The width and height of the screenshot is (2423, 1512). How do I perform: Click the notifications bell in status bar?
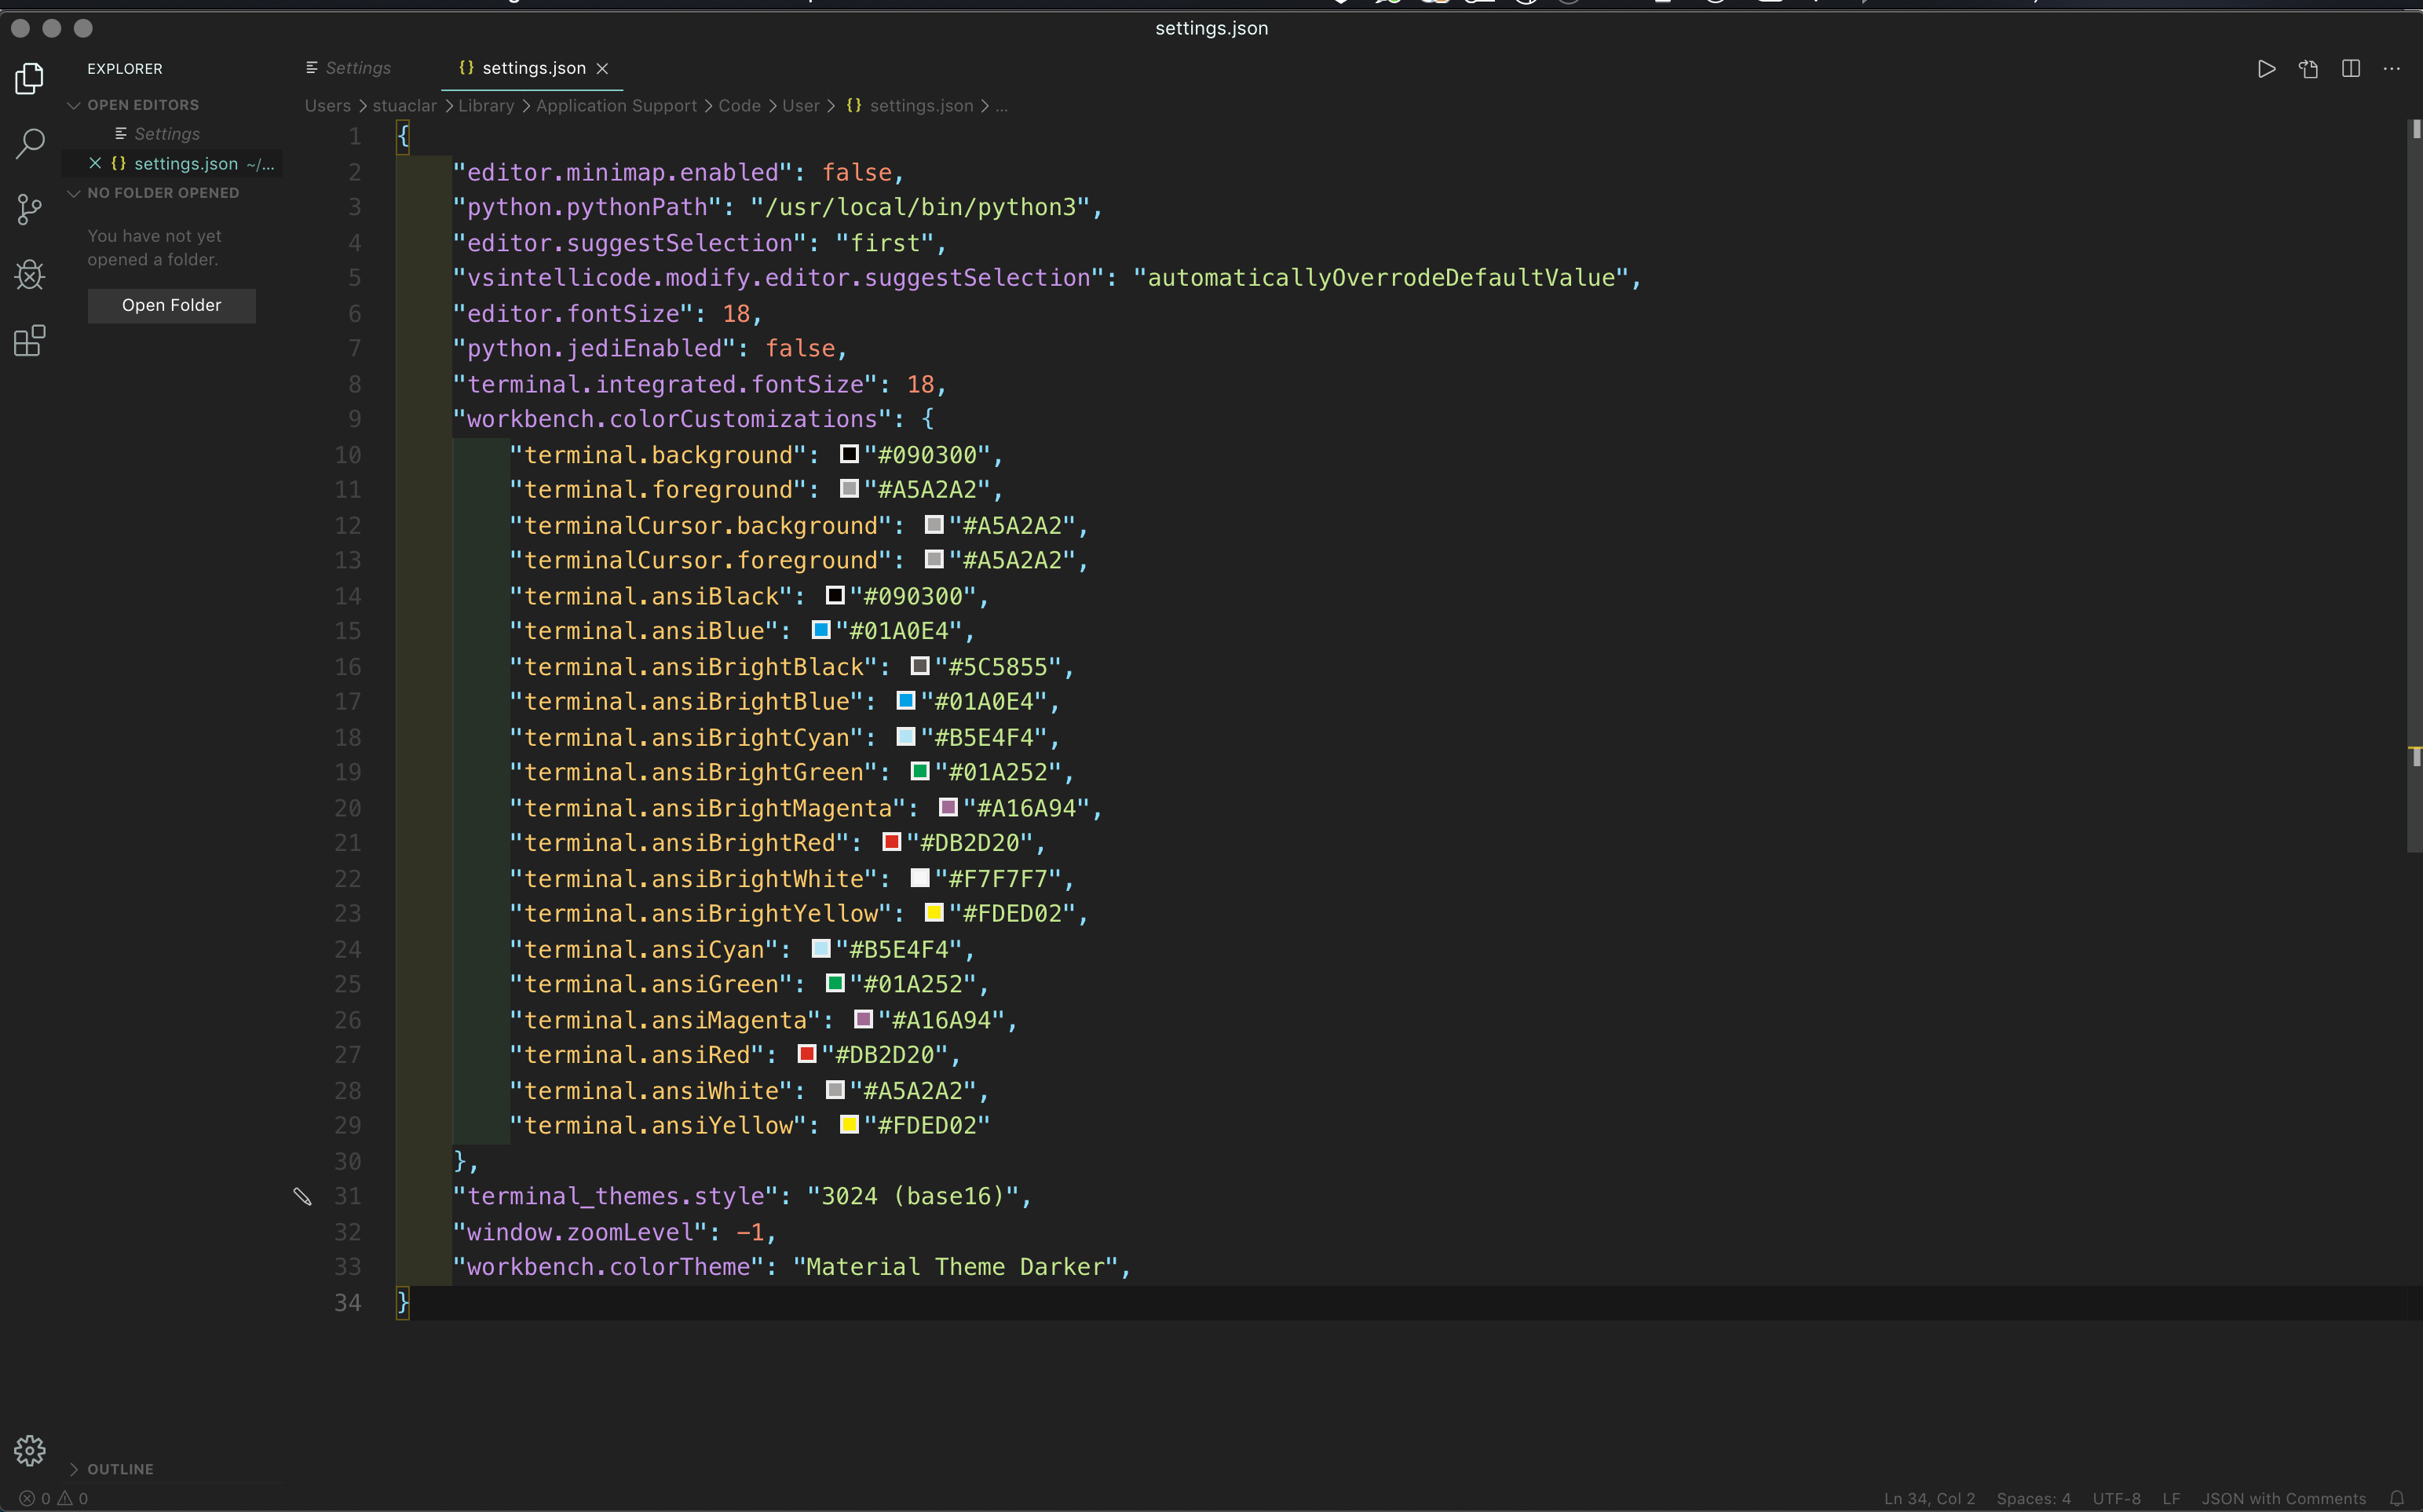(2397, 1498)
